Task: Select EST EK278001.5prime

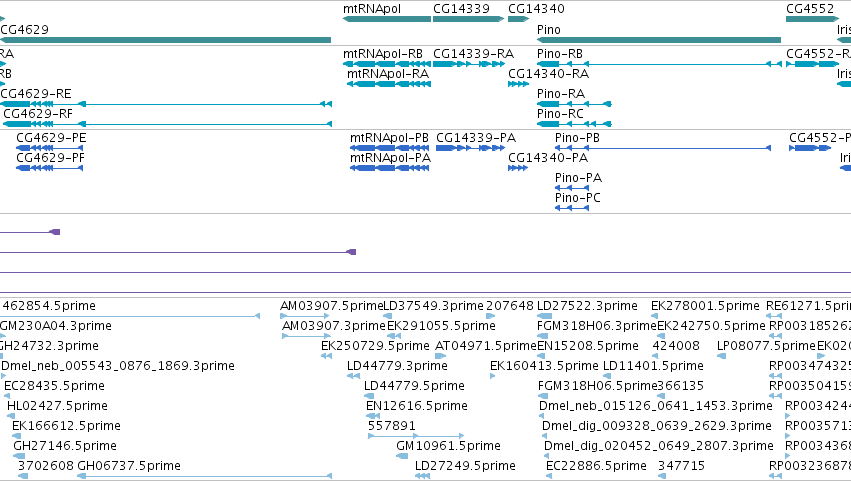Action: pos(705,306)
